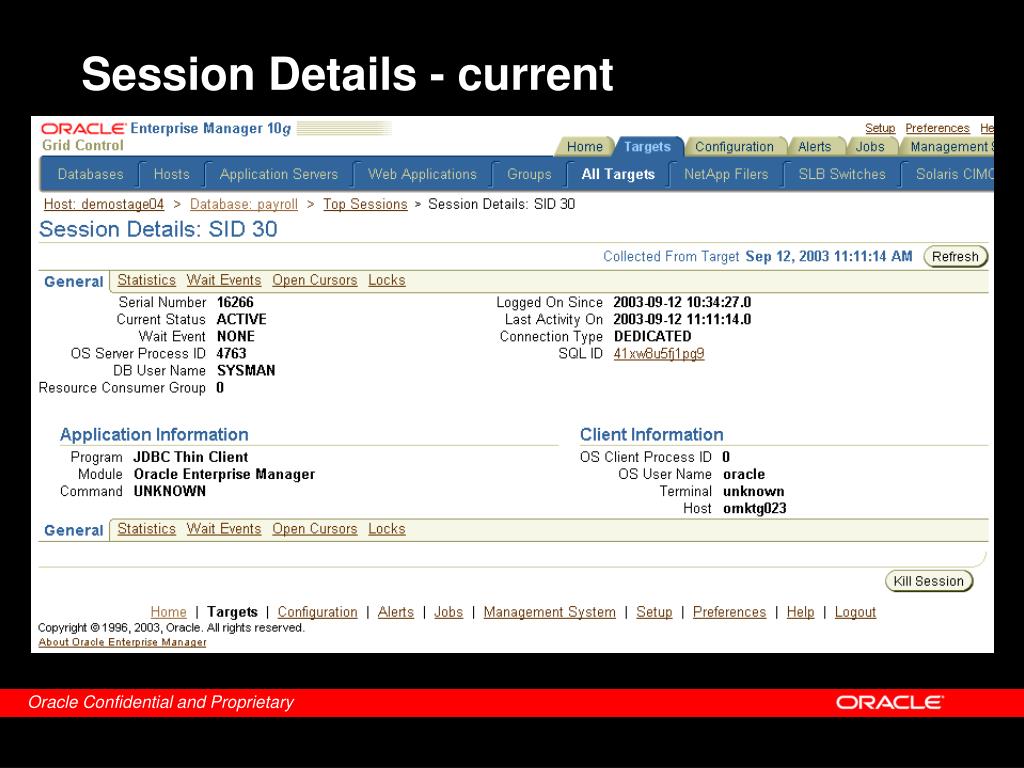Open the Database: payroll breadcrumb link
1024x768 pixels.
(x=244, y=204)
